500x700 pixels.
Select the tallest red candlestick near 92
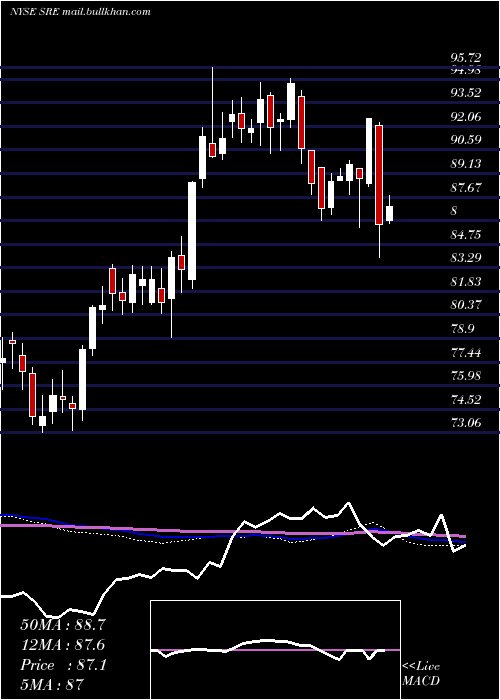[379, 175]
